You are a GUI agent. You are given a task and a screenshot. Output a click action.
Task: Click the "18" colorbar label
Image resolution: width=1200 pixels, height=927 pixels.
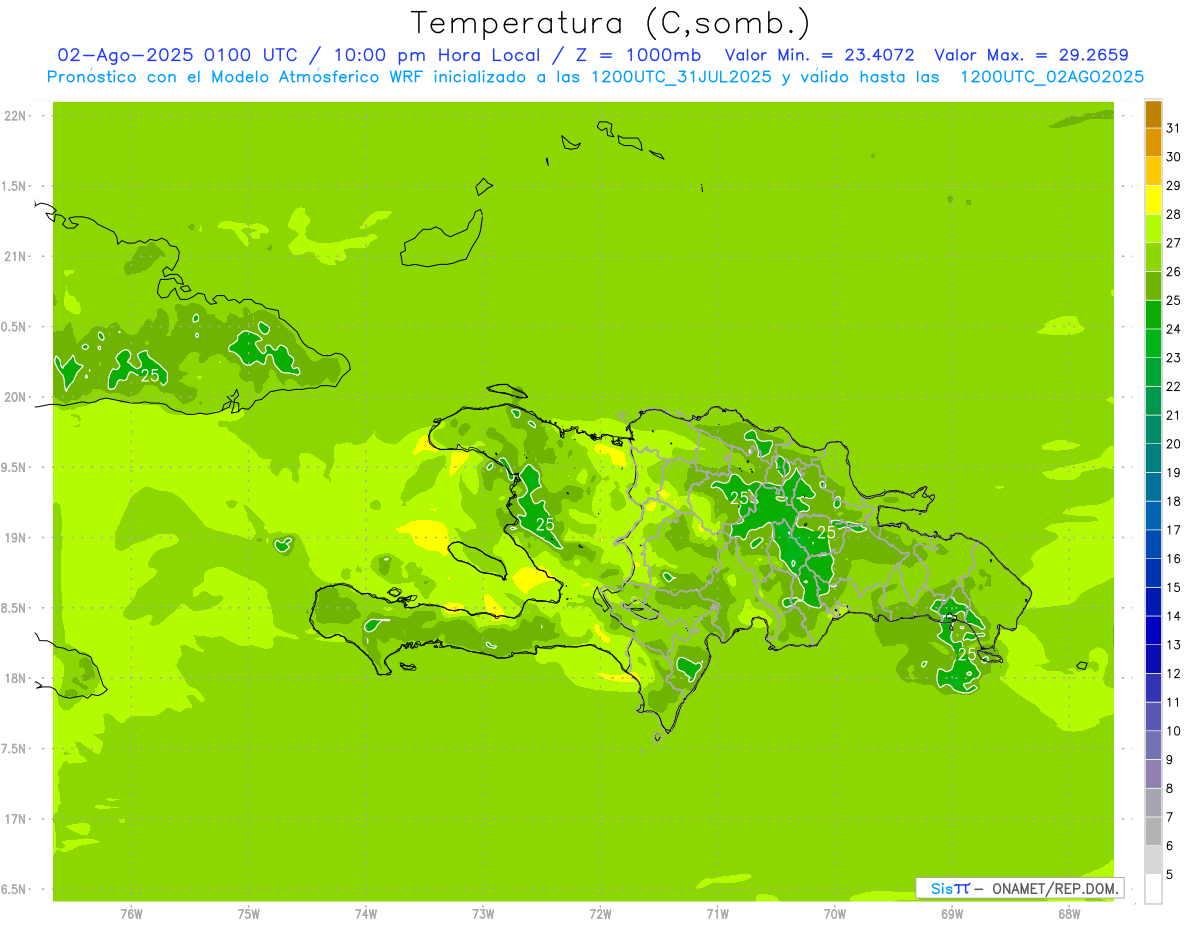click(x=1173, y=501)
